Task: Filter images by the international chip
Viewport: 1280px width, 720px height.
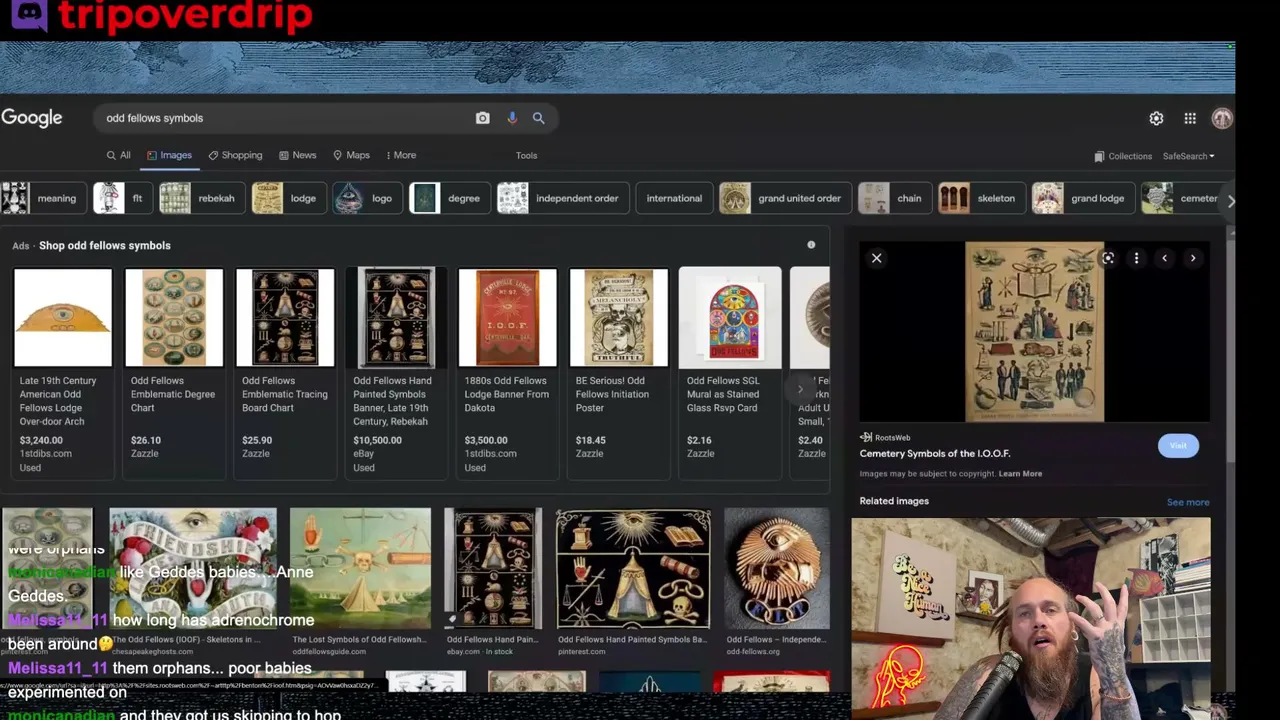Action: 674,198
